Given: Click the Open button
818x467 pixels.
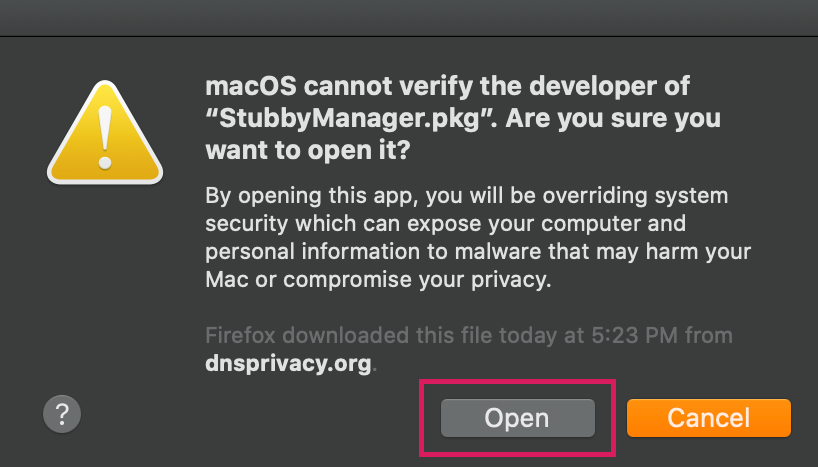Looking at the screenshot, I should pos(518,418).
